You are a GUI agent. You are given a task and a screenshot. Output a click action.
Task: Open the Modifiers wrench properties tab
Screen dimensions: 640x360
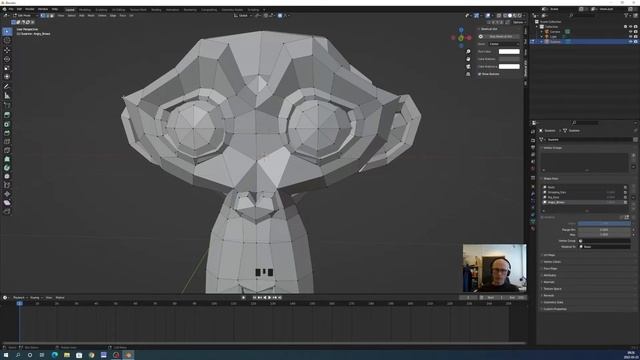tap(533, 194)
